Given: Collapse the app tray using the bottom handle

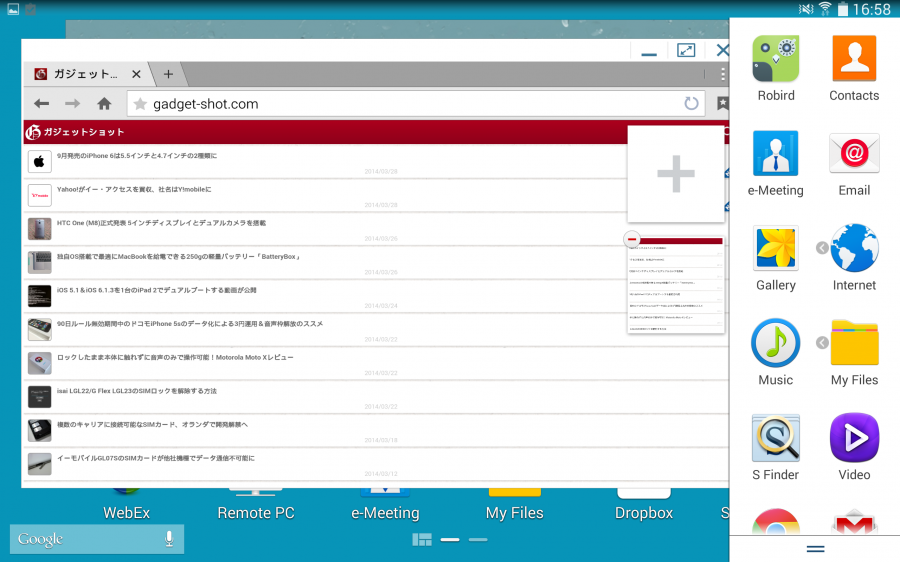Looking at the screenshot, I should click(x=815, y=549).
